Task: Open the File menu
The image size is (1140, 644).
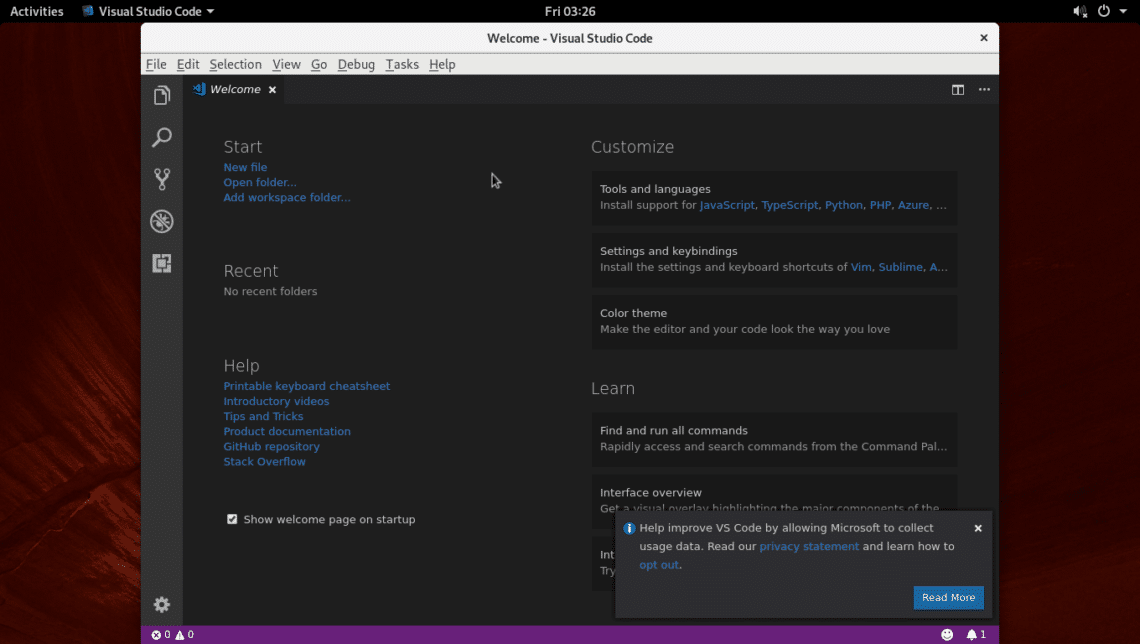Action: [x=156, y=64]
